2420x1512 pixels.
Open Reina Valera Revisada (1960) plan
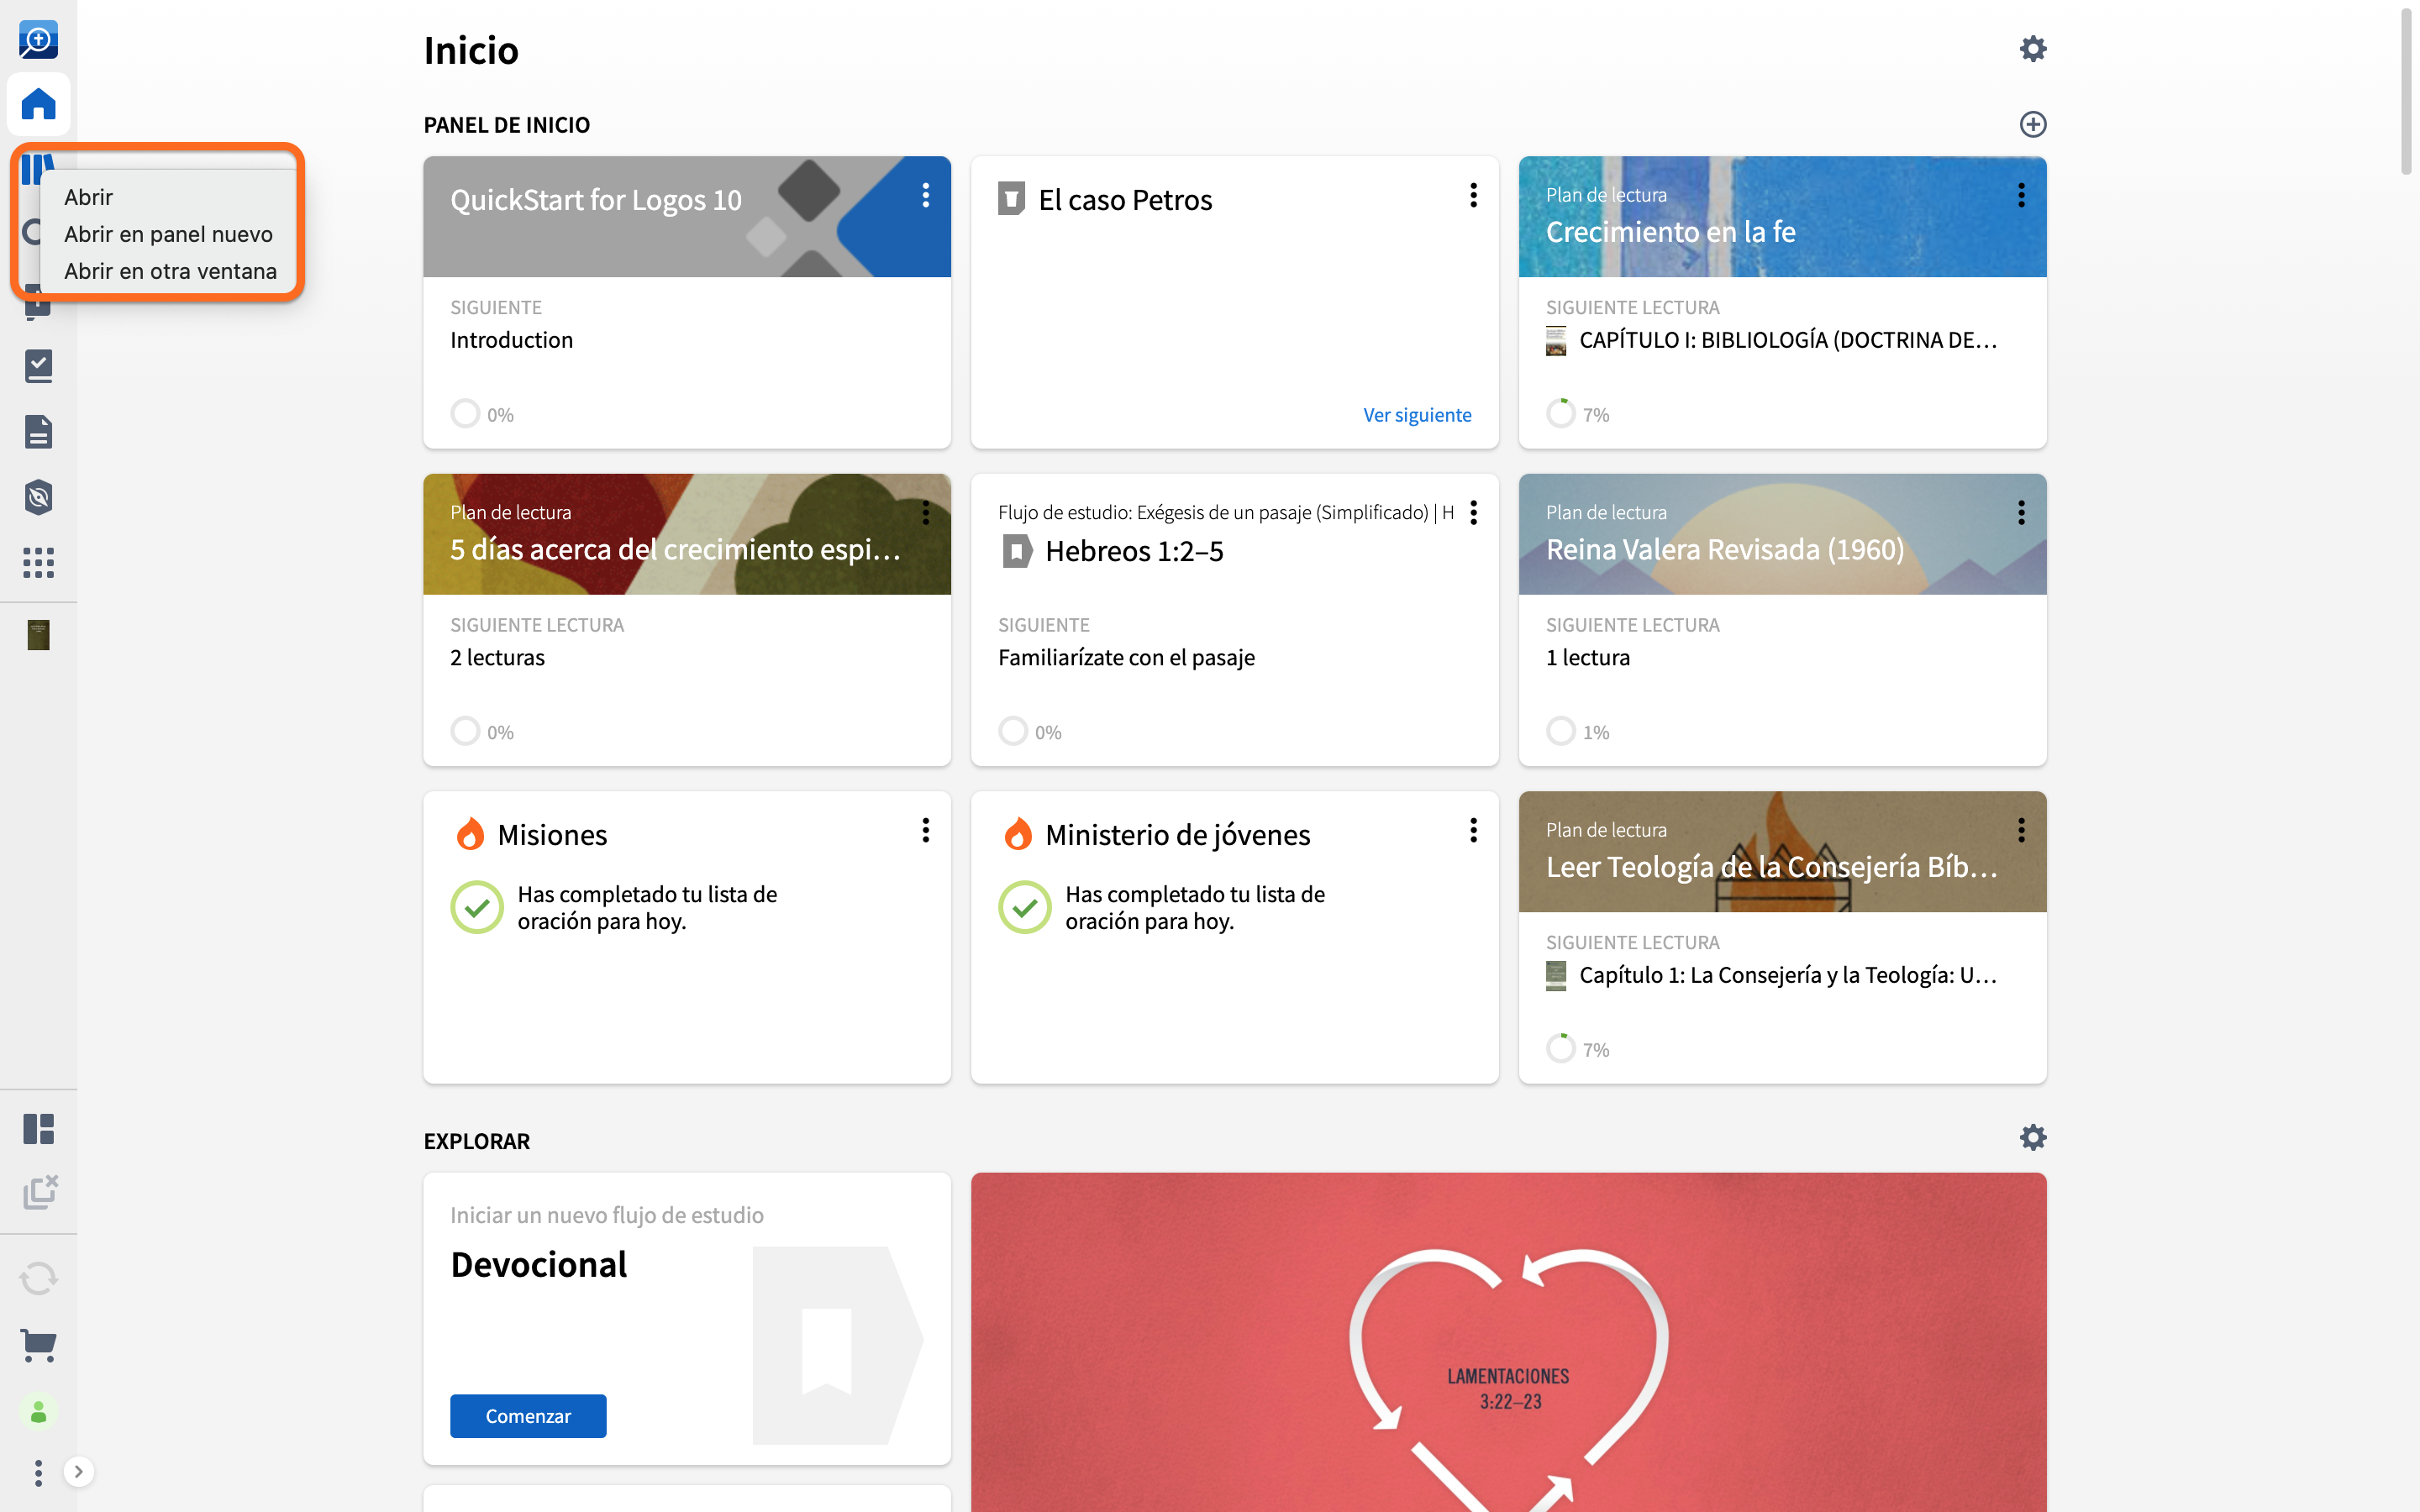[1725, 550]
